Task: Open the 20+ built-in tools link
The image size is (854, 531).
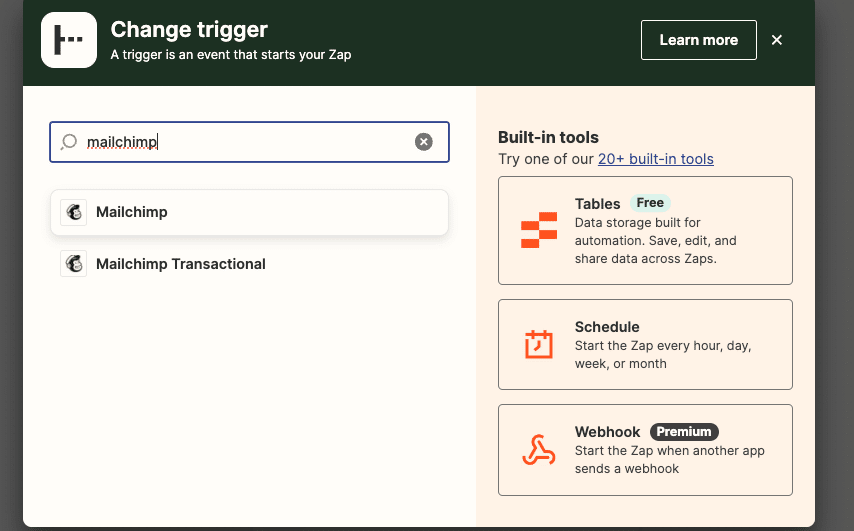Action: coord(656,158)
